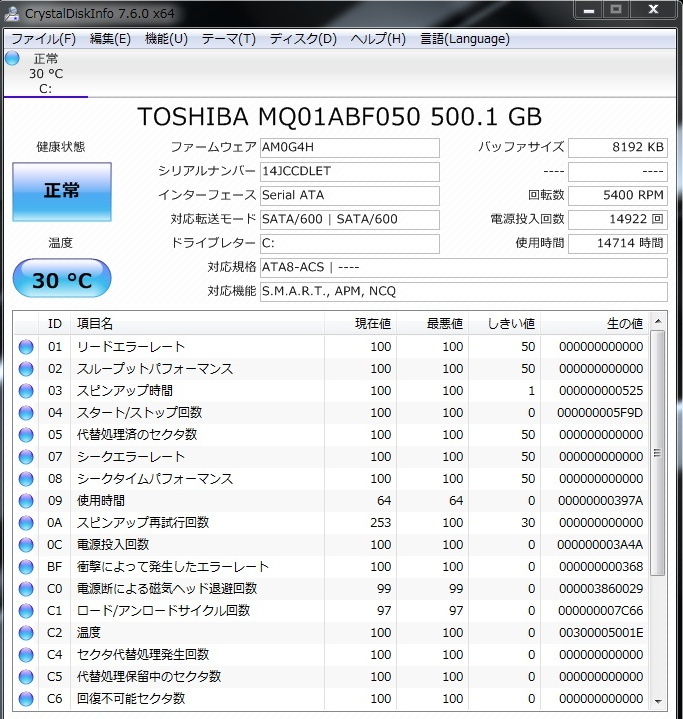Click status orb for row 05 reallocated sectors
Viewport: 683px width, 719px height.
pyautogui.click(x=26, y=435)
